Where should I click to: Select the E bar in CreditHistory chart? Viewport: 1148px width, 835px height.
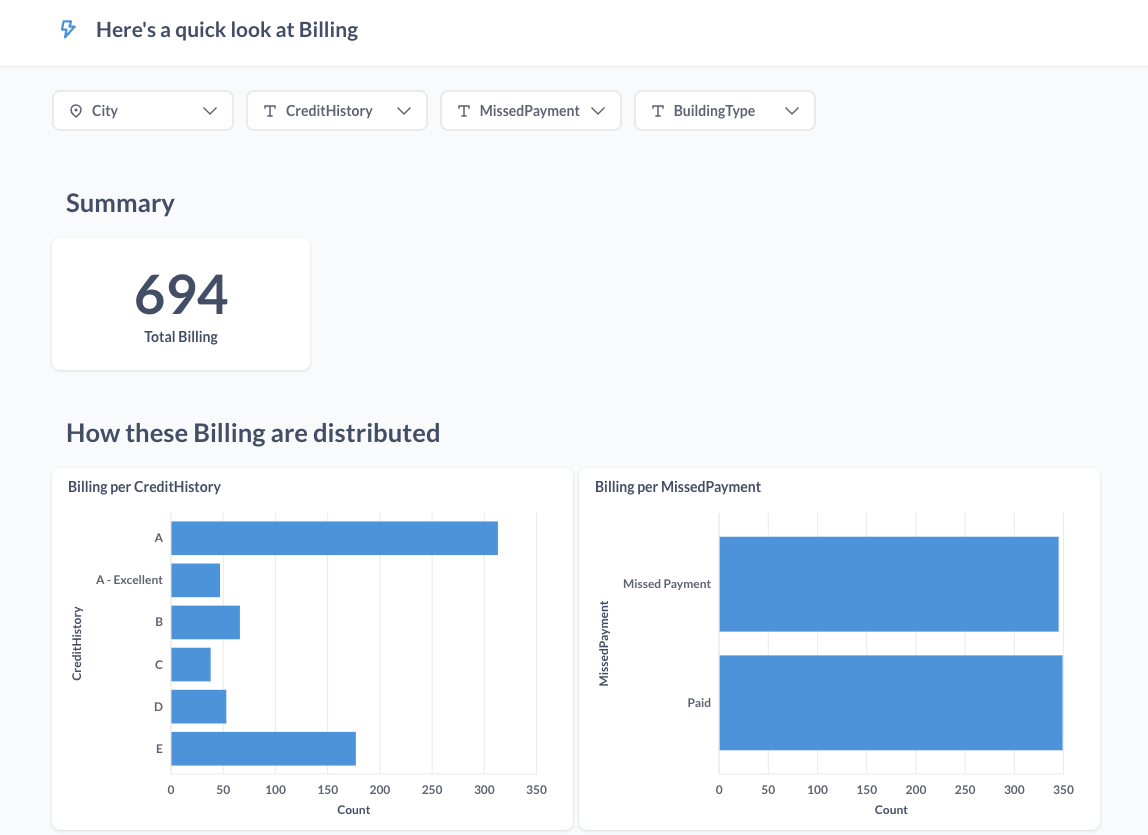point(263,748)
